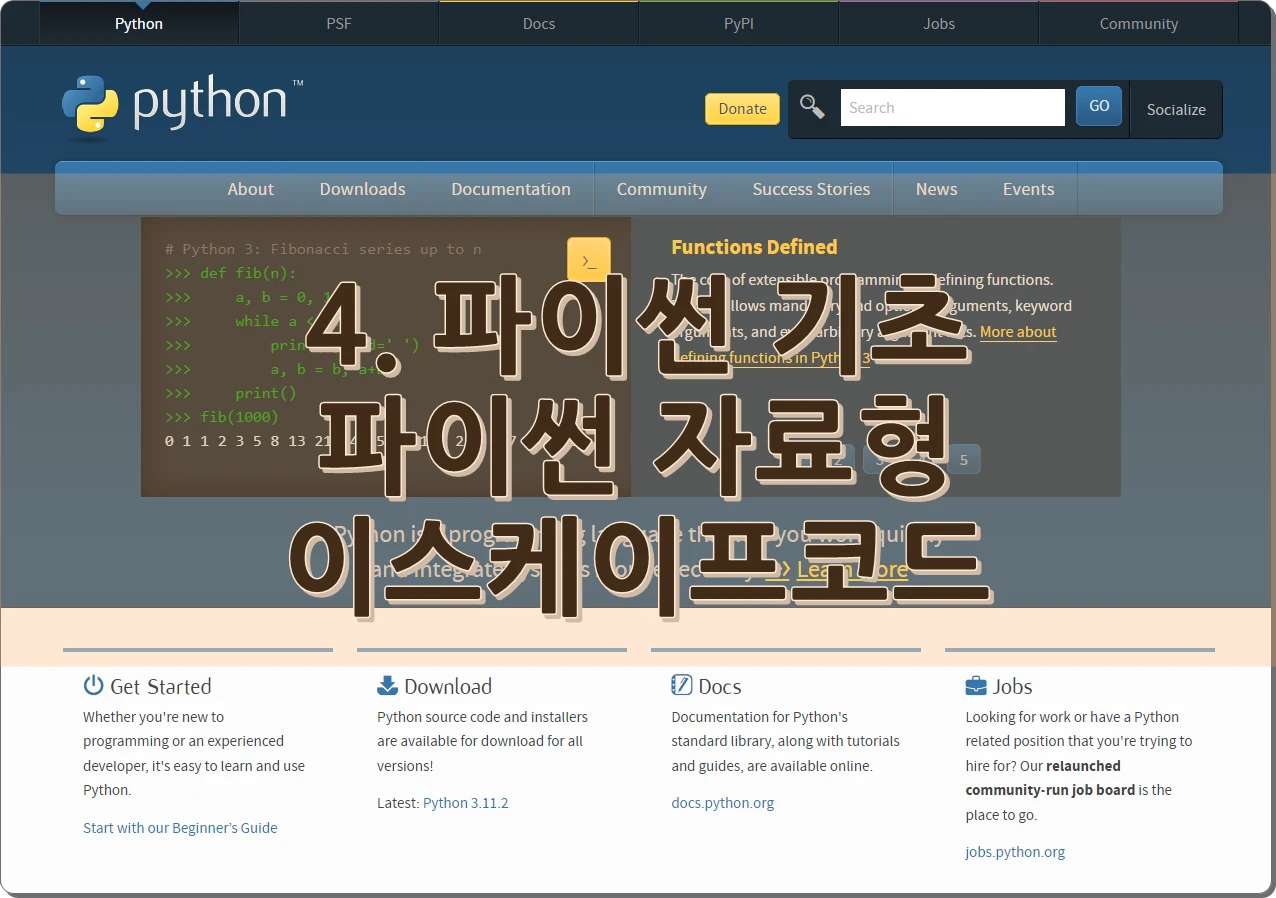Image resolution: width=1276 pixels, height=898 pixels.
Task: Go to slide 5 in the code carousel
Action: (963, 460)
